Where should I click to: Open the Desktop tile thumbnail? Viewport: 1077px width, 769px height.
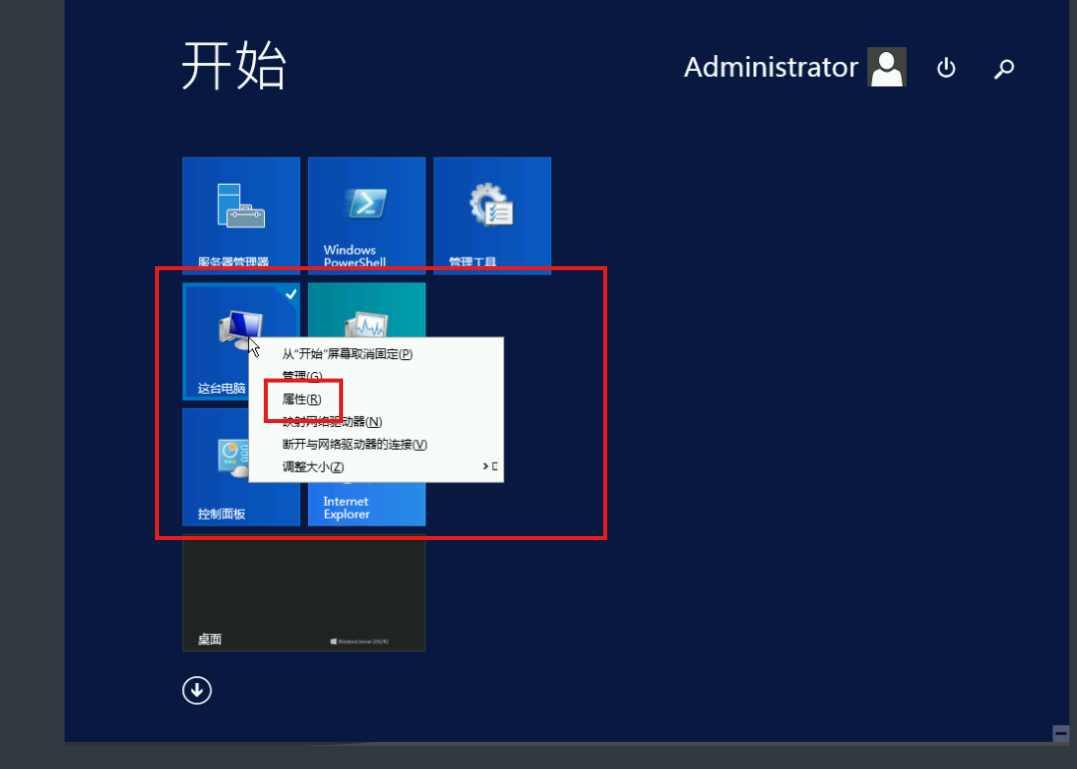pyautogui.click(x=303, y=594)
